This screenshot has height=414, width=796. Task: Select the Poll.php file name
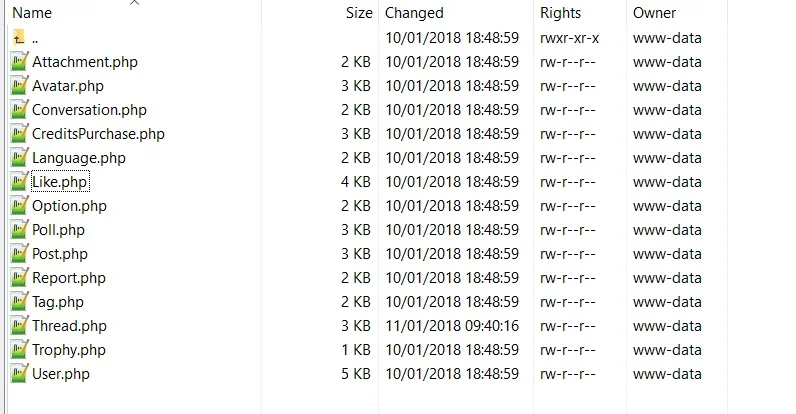coord(58,229)
